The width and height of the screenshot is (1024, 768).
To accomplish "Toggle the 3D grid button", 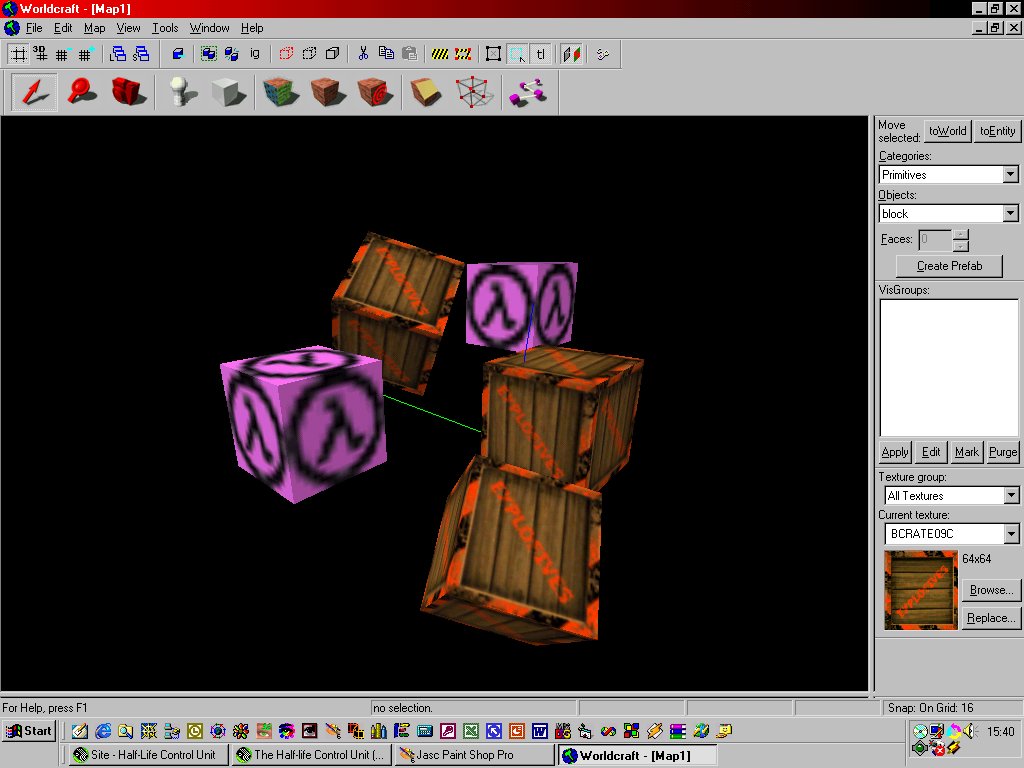I will tap(40, 54).
